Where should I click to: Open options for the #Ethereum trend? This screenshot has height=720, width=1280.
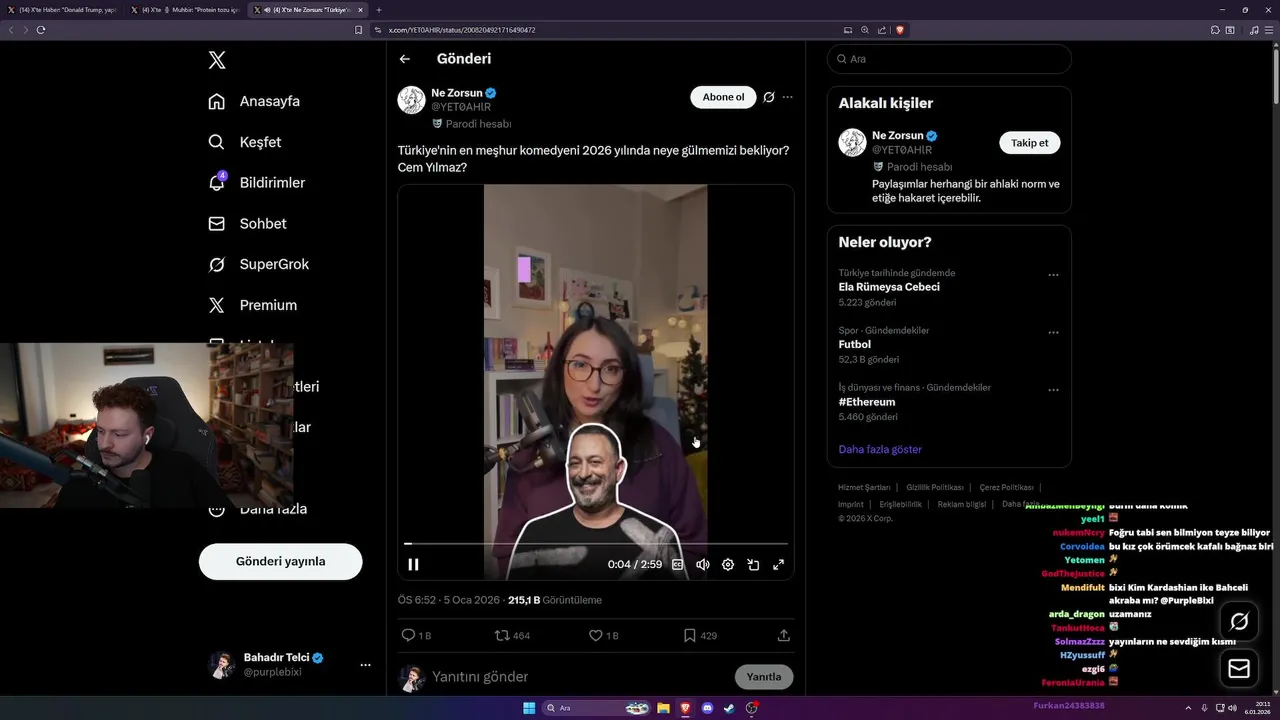(1053, 390)
